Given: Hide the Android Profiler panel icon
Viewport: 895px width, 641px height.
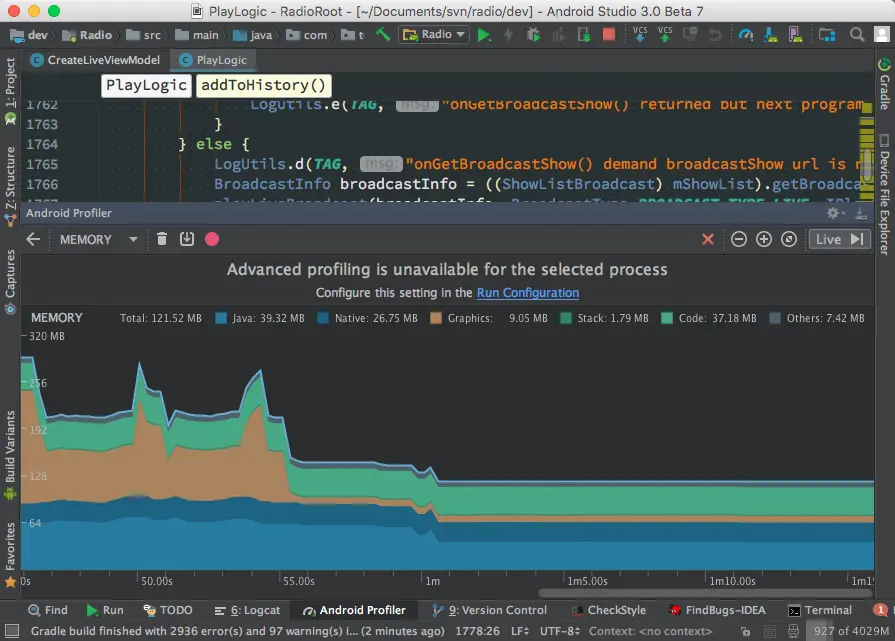Looking at the screenshot, I should pos(861,213).
